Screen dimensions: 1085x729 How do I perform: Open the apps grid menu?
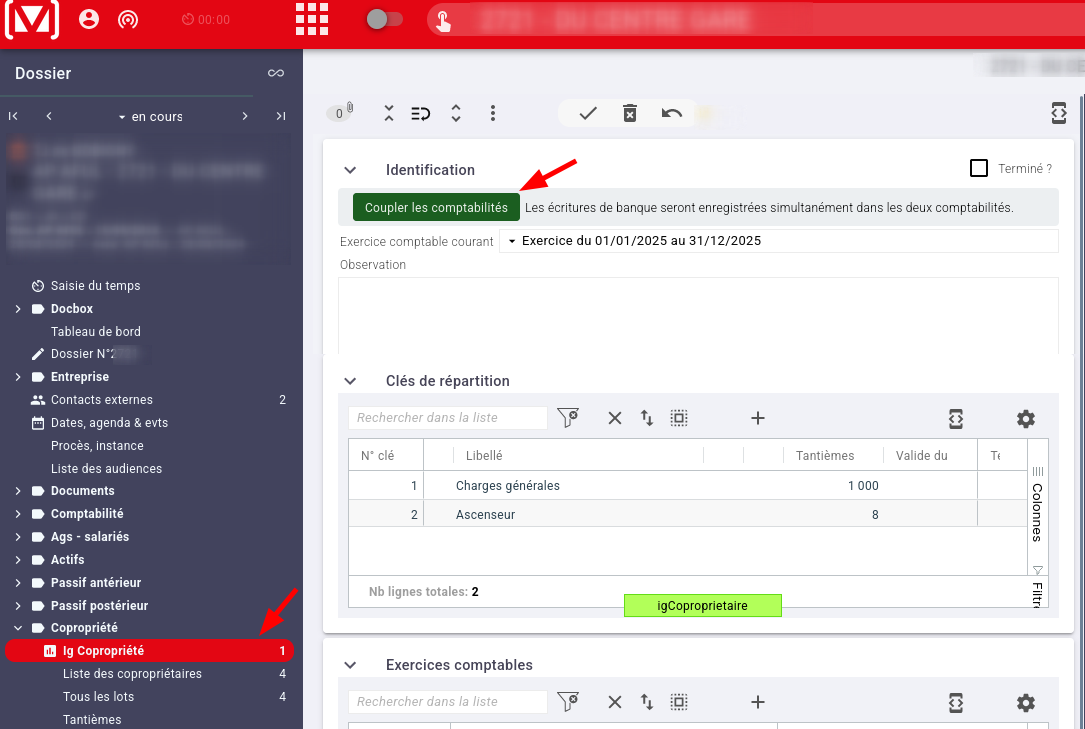click(312, 19)
